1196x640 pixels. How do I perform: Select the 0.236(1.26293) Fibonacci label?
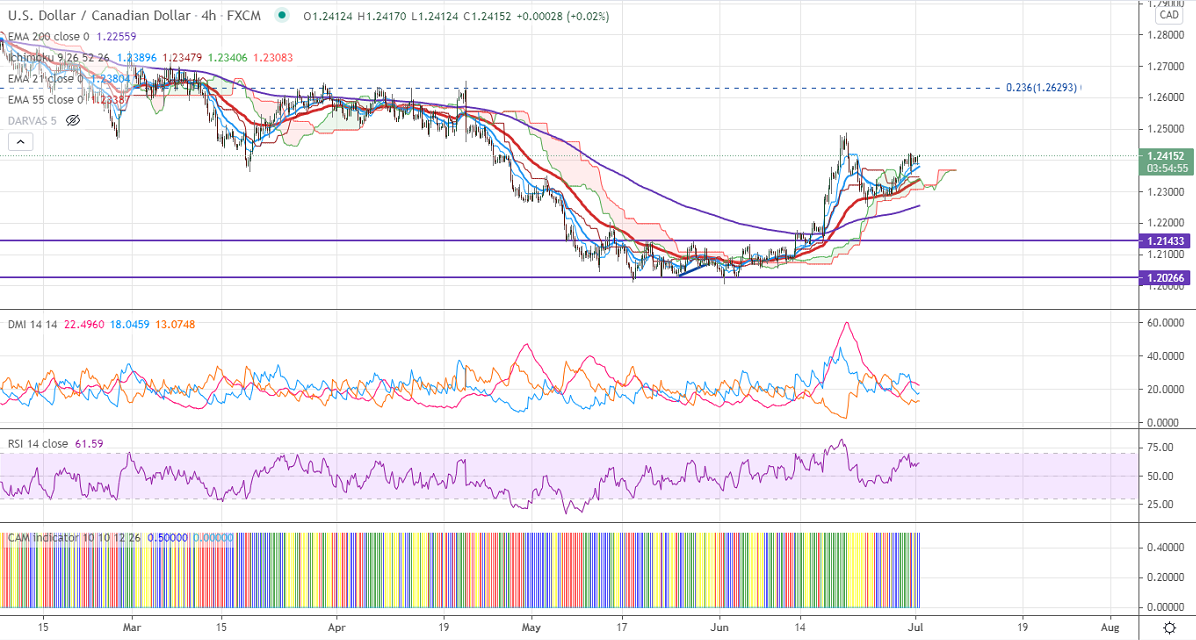[x=1042, y=88]
